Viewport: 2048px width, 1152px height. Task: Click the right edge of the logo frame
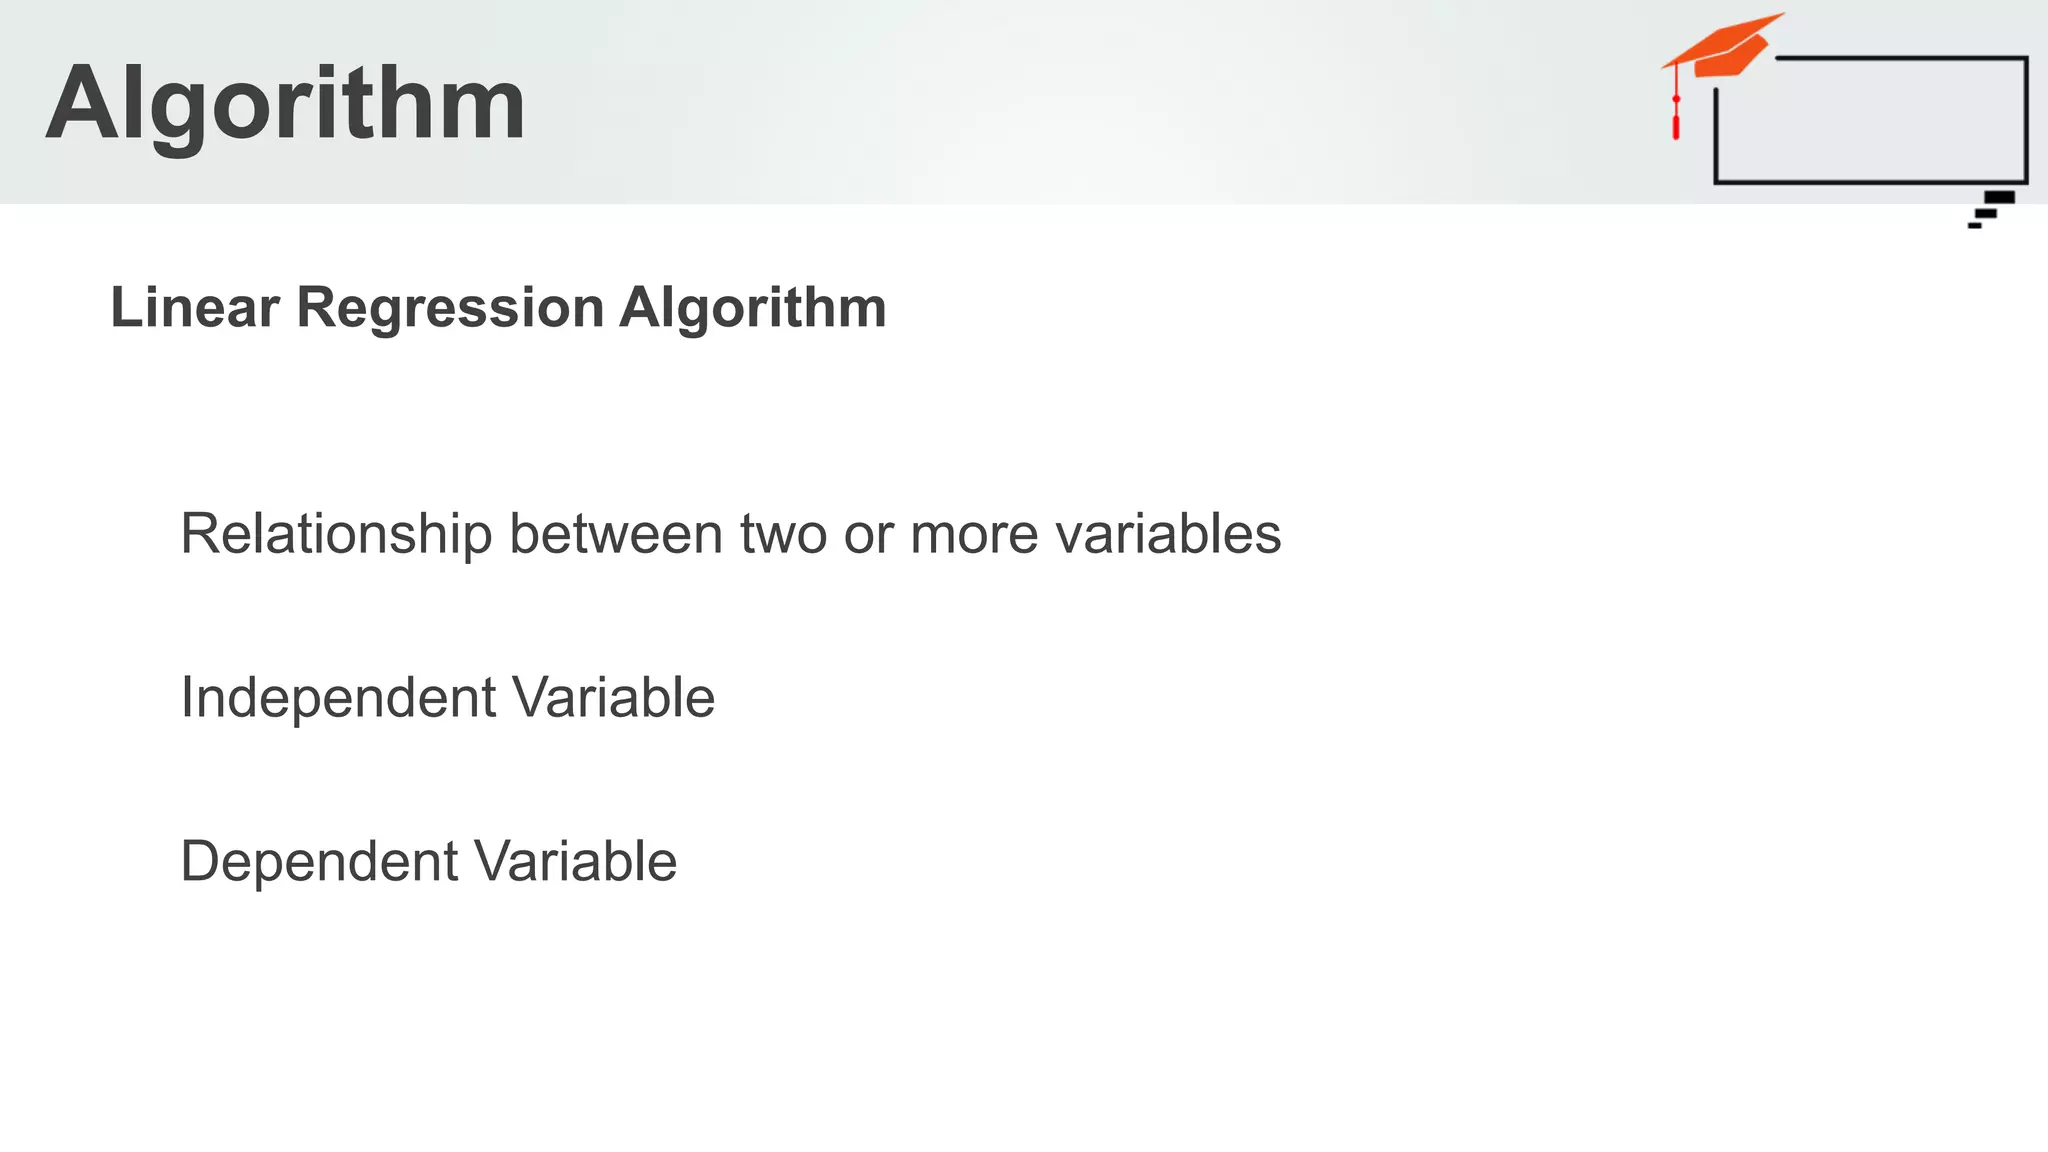(x=2025, y=120)
